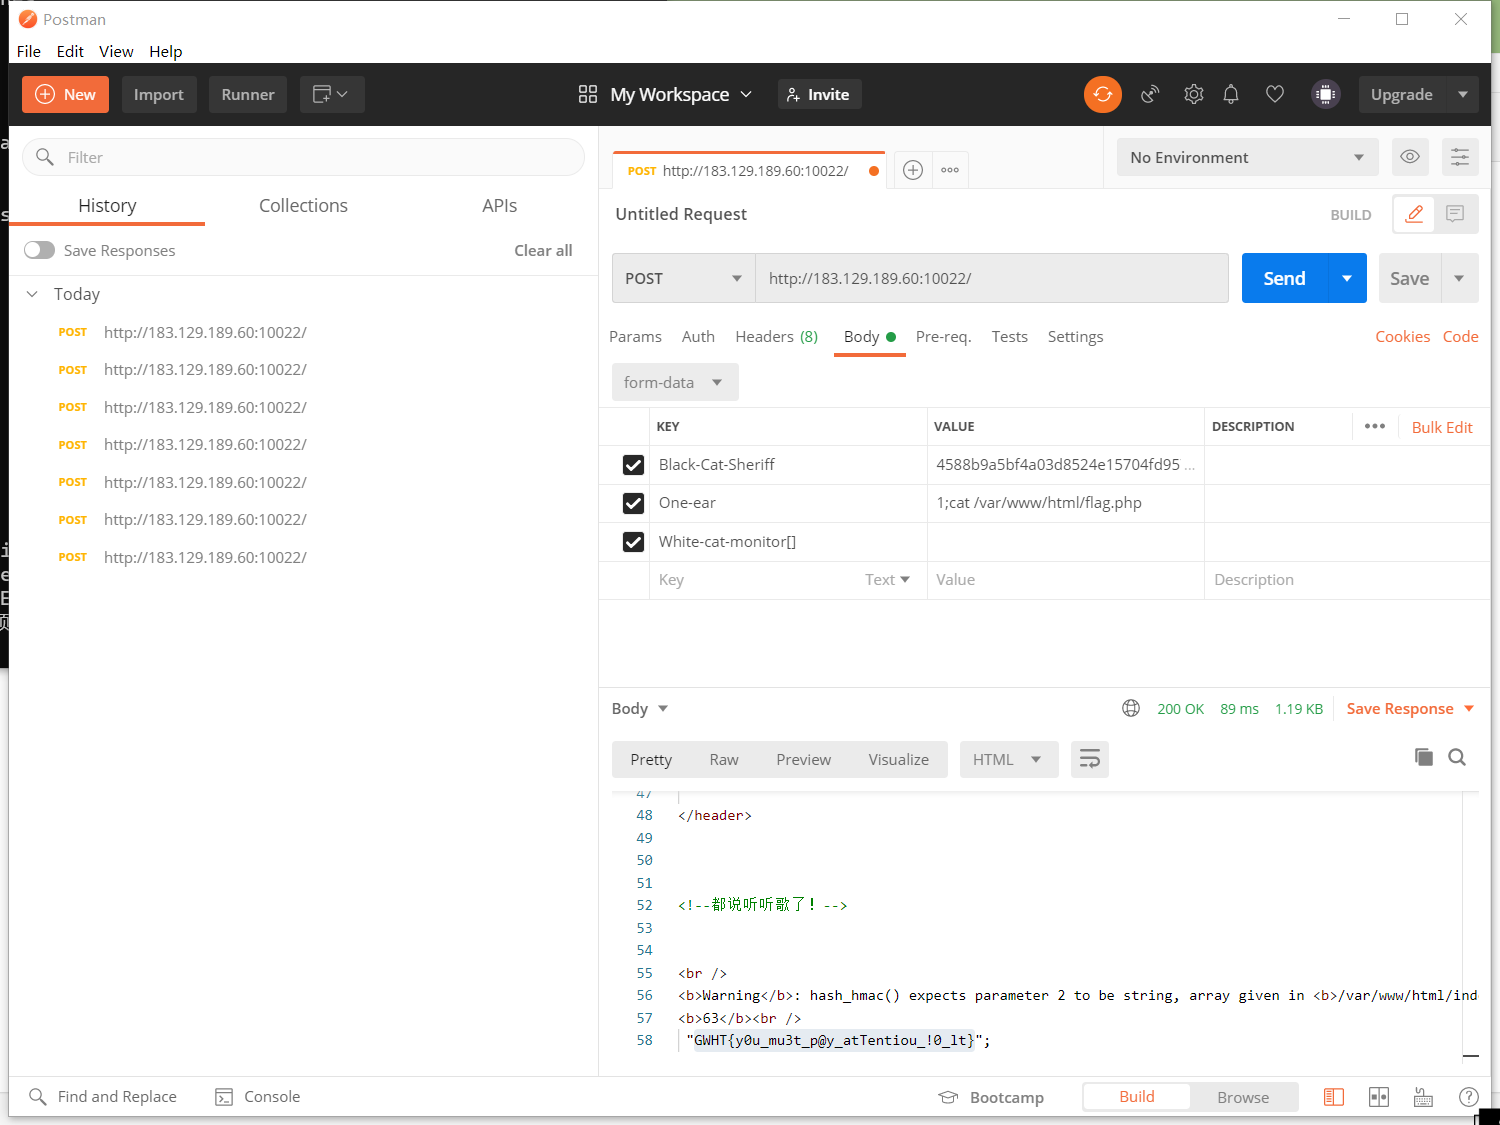Open the response Body section dropdown

tap(640, 708)
